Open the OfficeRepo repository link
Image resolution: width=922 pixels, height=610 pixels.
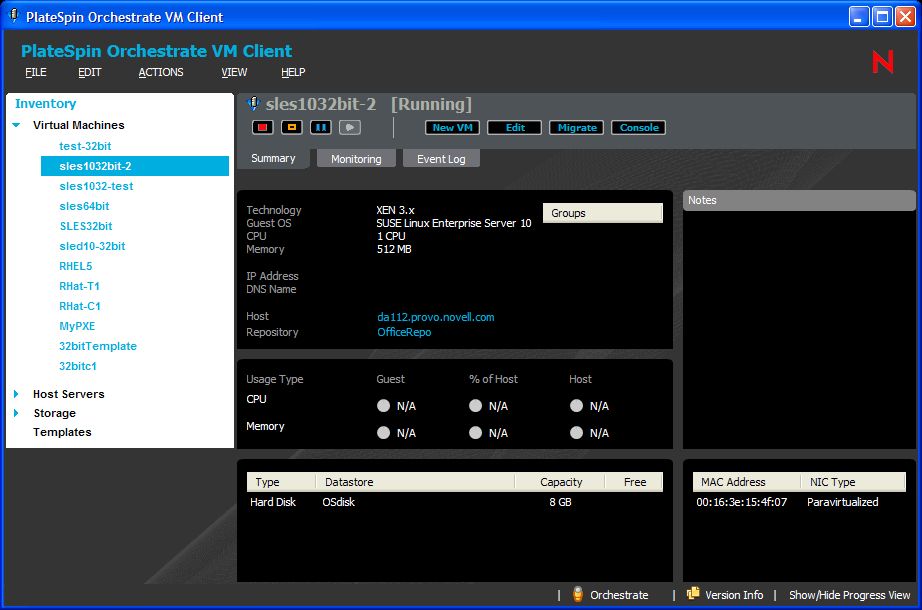tap(404, 332)
